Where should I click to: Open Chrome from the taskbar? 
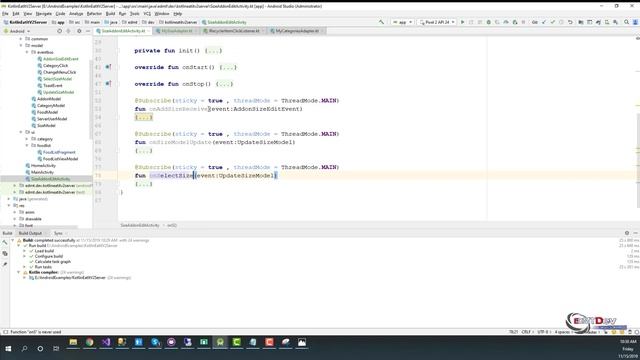[89, 342]
